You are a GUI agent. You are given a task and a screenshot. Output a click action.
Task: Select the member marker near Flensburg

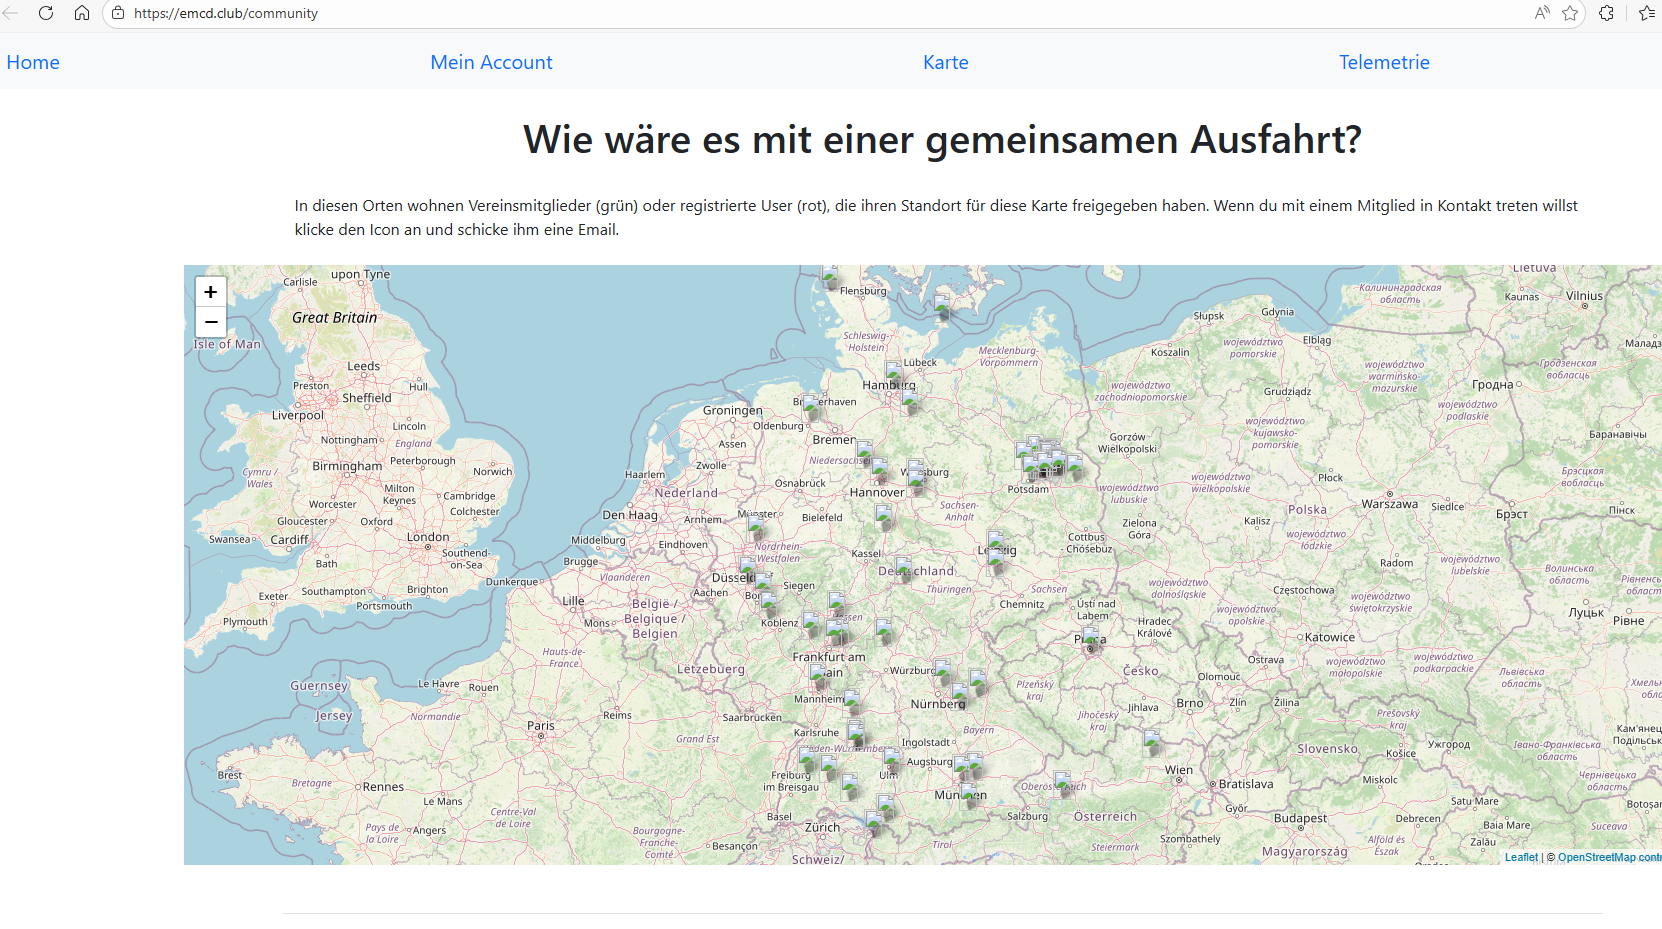(x=830, y=276)
